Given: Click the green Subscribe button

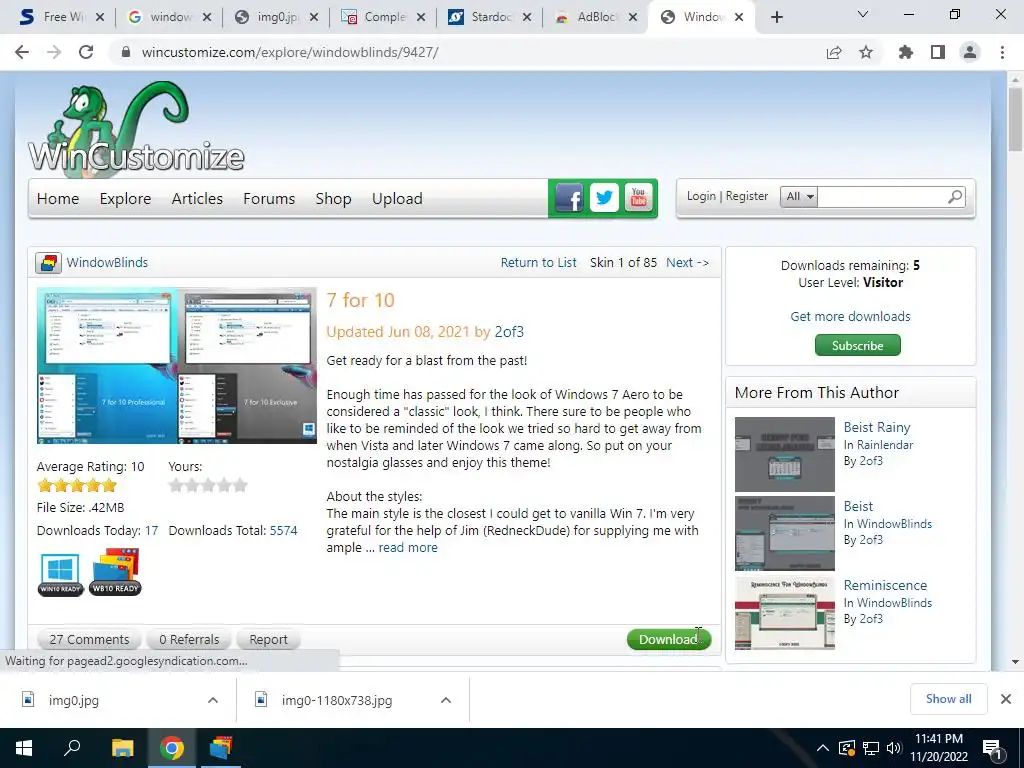Looking at the screenshot, I should pos(857,345).
